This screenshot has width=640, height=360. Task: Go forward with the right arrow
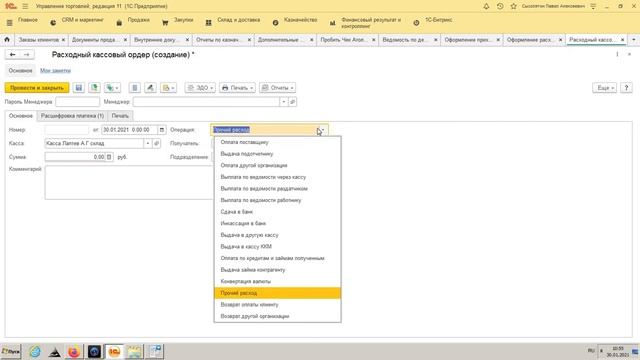tap(27, 55)
